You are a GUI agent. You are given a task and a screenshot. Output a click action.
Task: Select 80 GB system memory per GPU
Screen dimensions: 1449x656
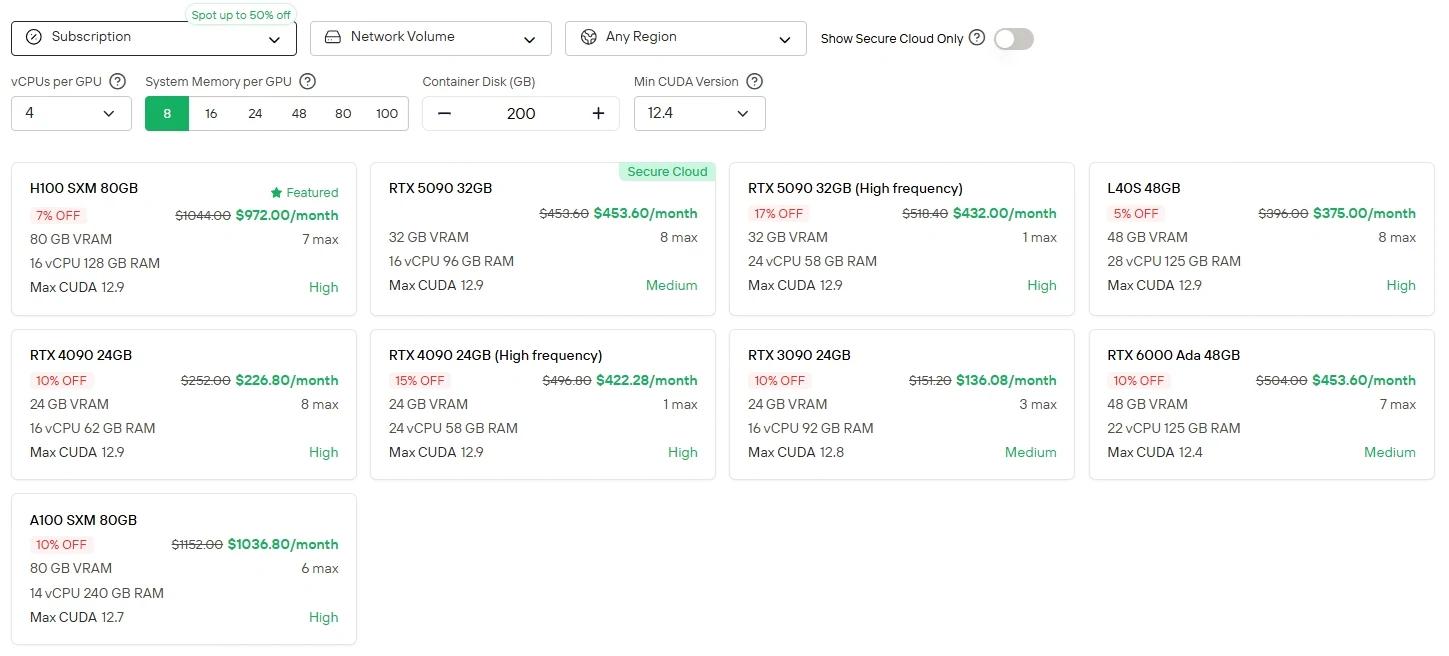pyautogui.click(x=343, y=113)
